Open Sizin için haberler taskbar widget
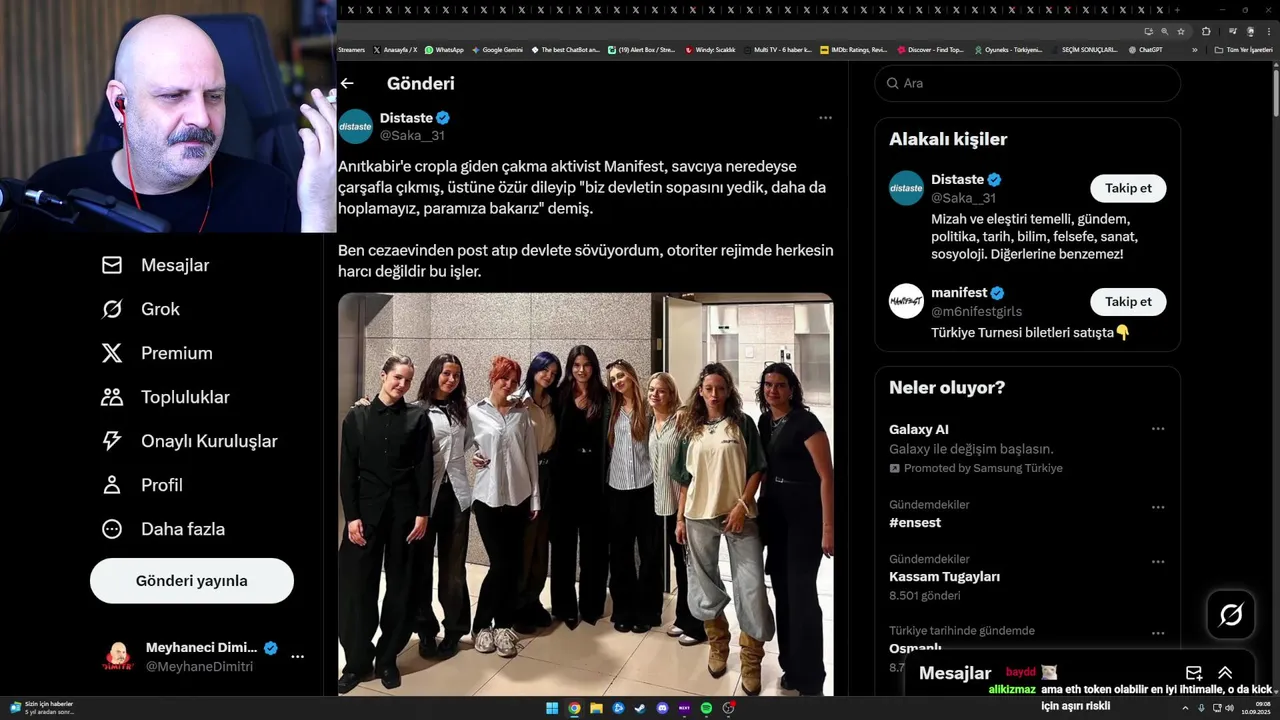The image size is (1280, 720). (43, 708)
